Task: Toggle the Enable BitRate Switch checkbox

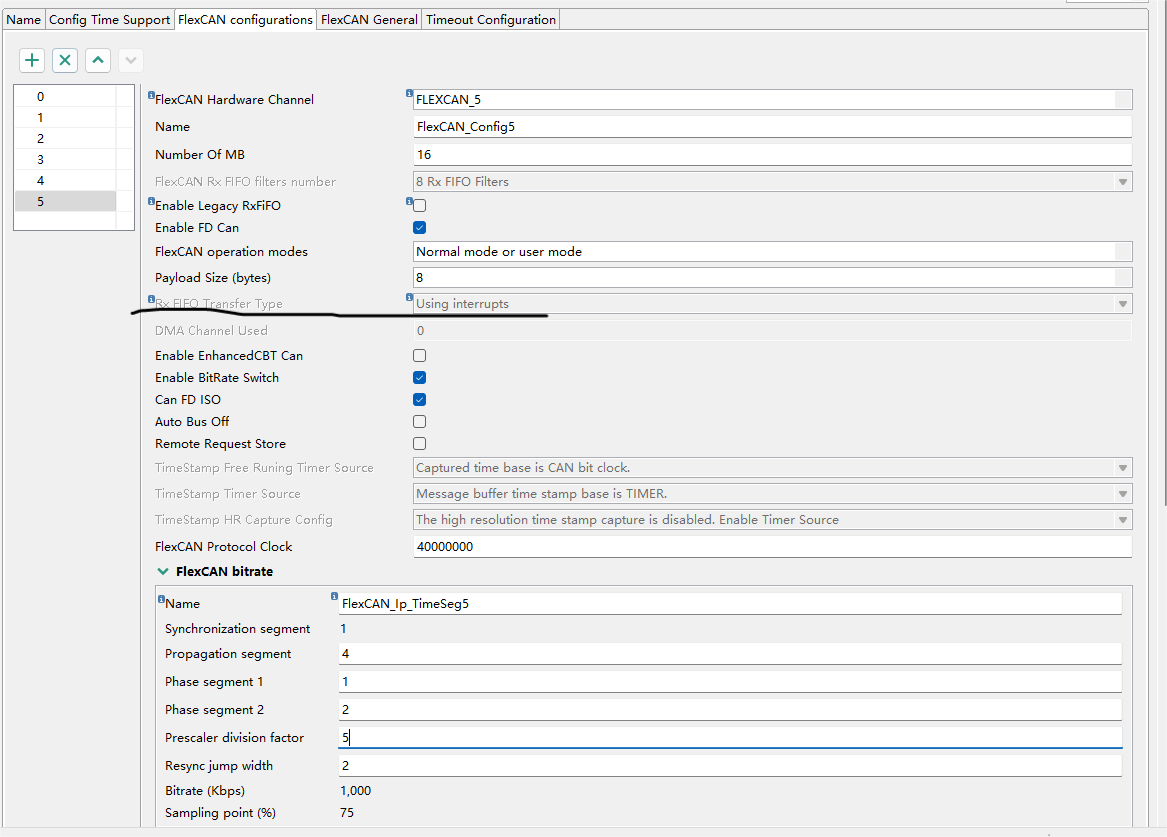Action: pyautogui.click(x=420, y=378)
